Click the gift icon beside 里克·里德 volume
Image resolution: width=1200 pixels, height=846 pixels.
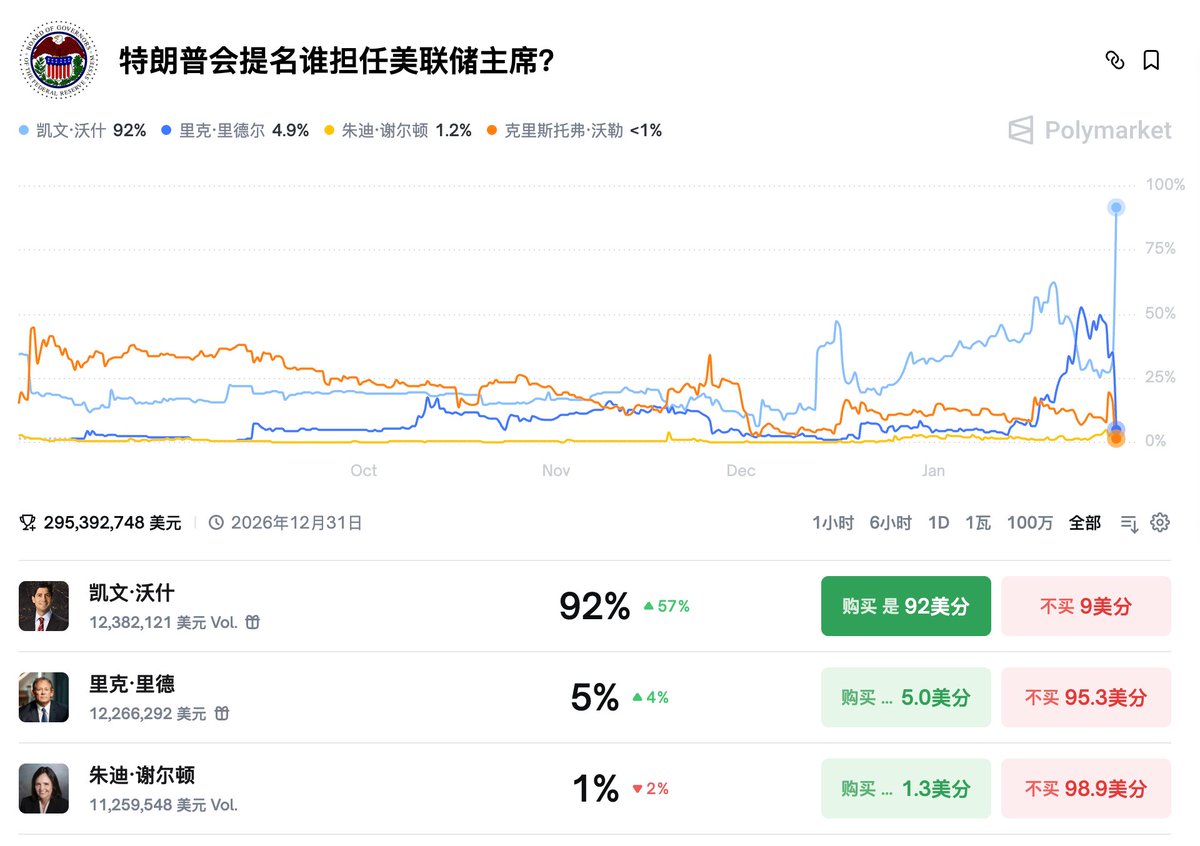[x=222, y=713]
